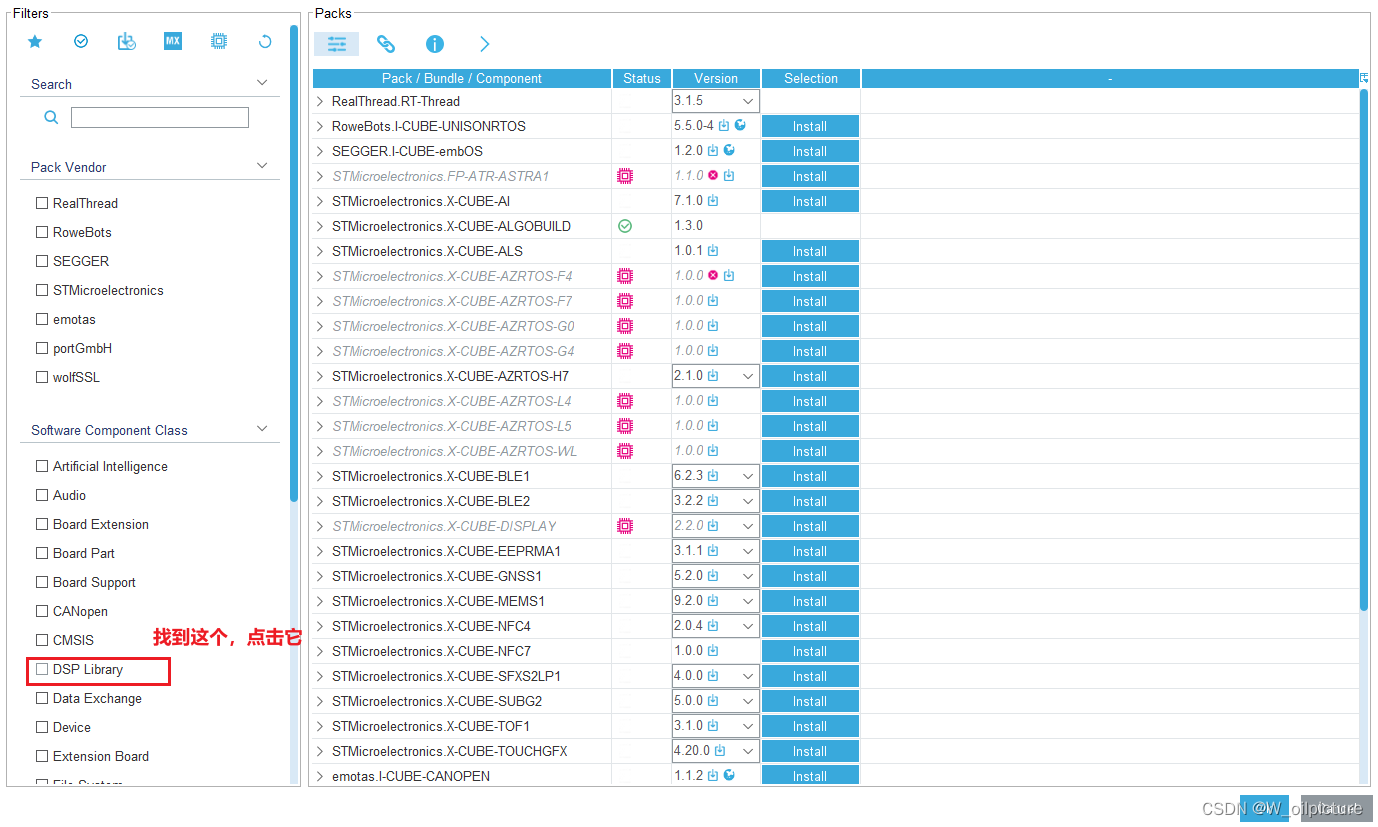The width and height of the screenshot is (1378, 827).
Task: Click the Status column header
Action: pos(642,78)
